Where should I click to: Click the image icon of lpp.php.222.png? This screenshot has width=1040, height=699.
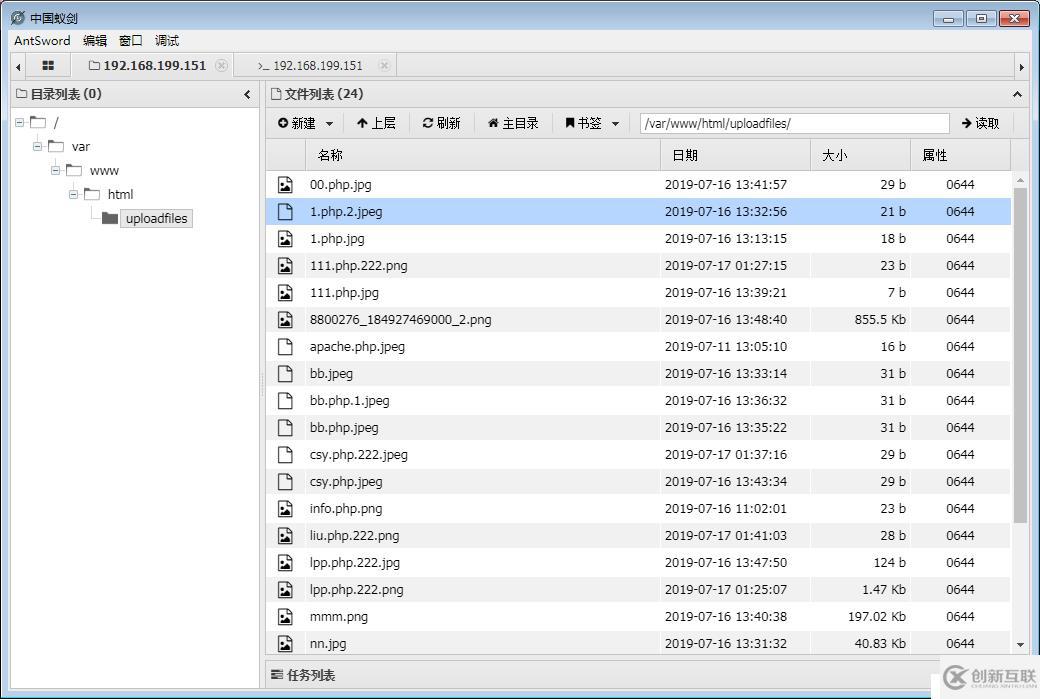click(x=285, y=590)
